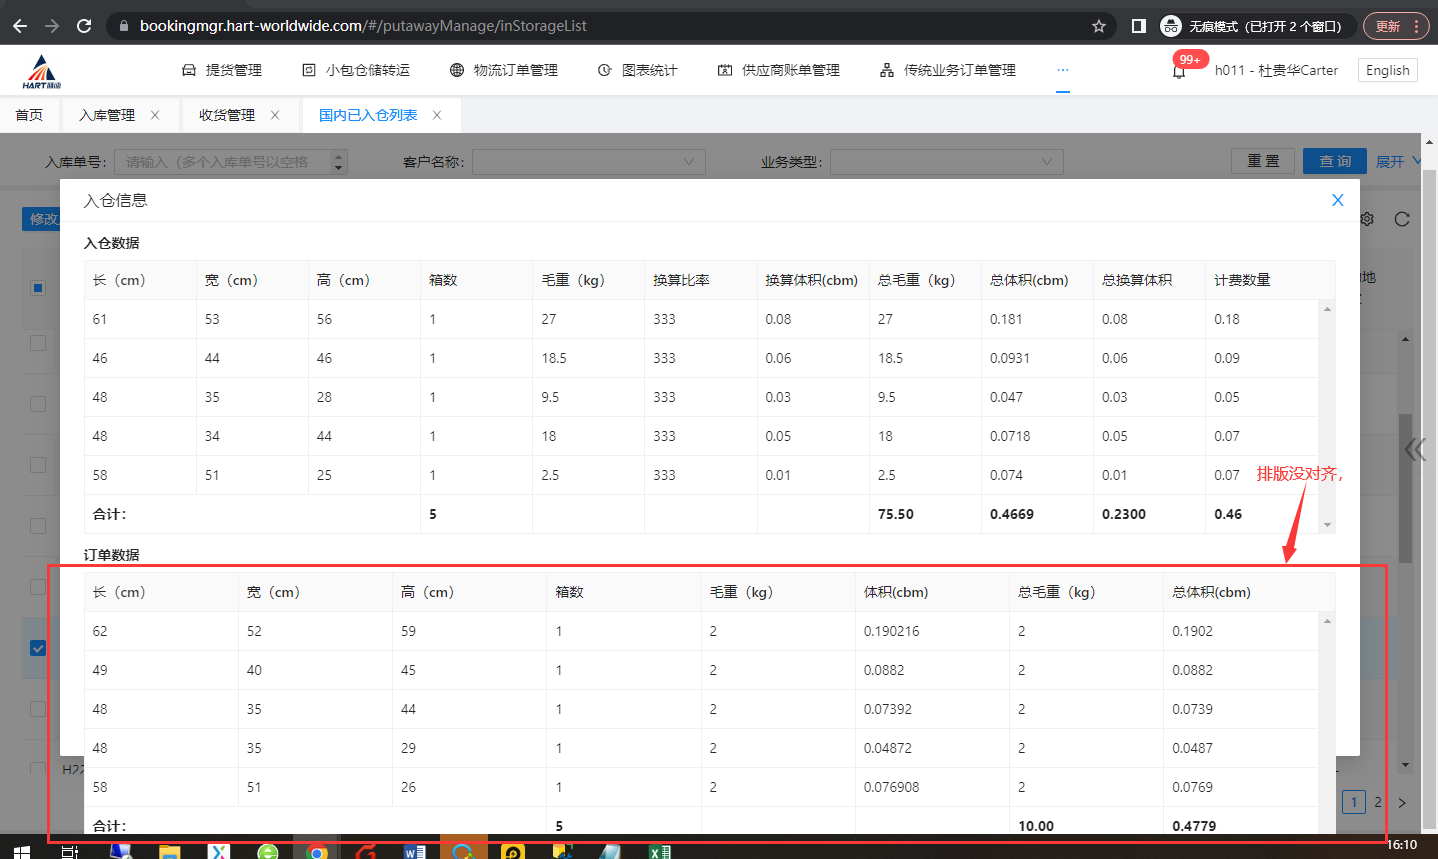Viewport: 1438px width, 859px height.
Task: Toggle the header select-all checkbox
Action: tap(38, 288)
